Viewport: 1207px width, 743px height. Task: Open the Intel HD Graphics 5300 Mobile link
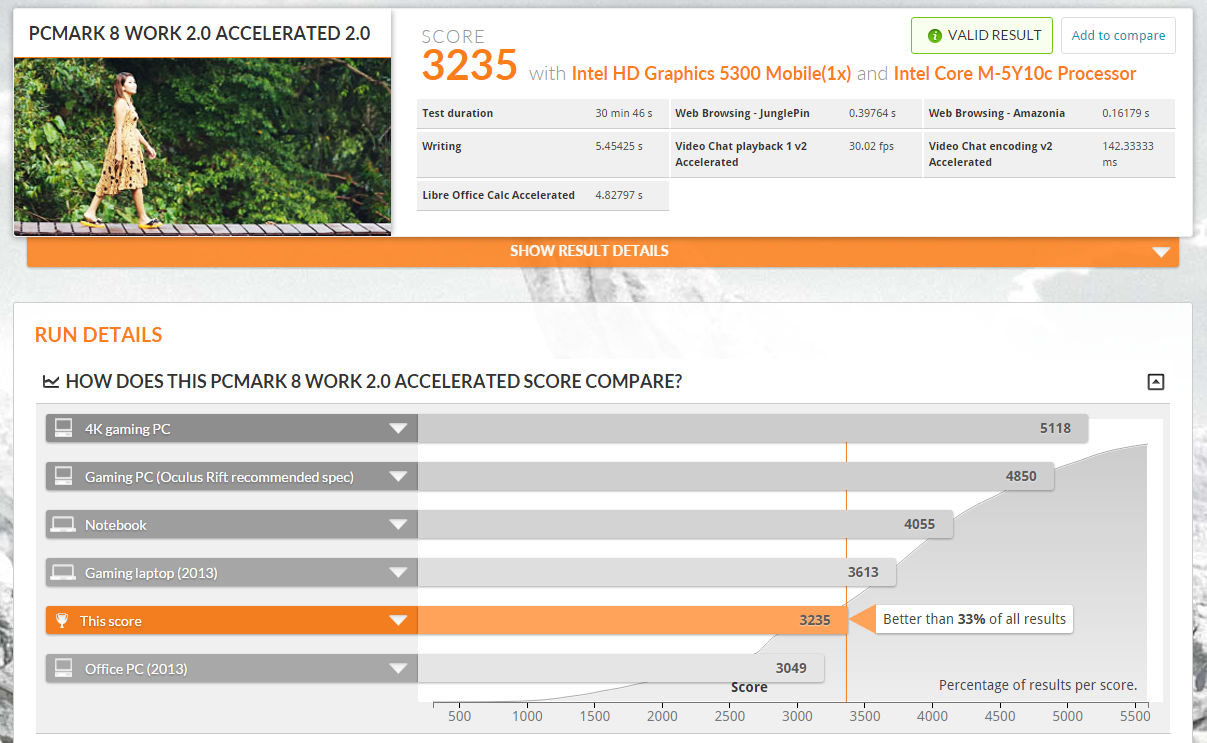(711, 73)
